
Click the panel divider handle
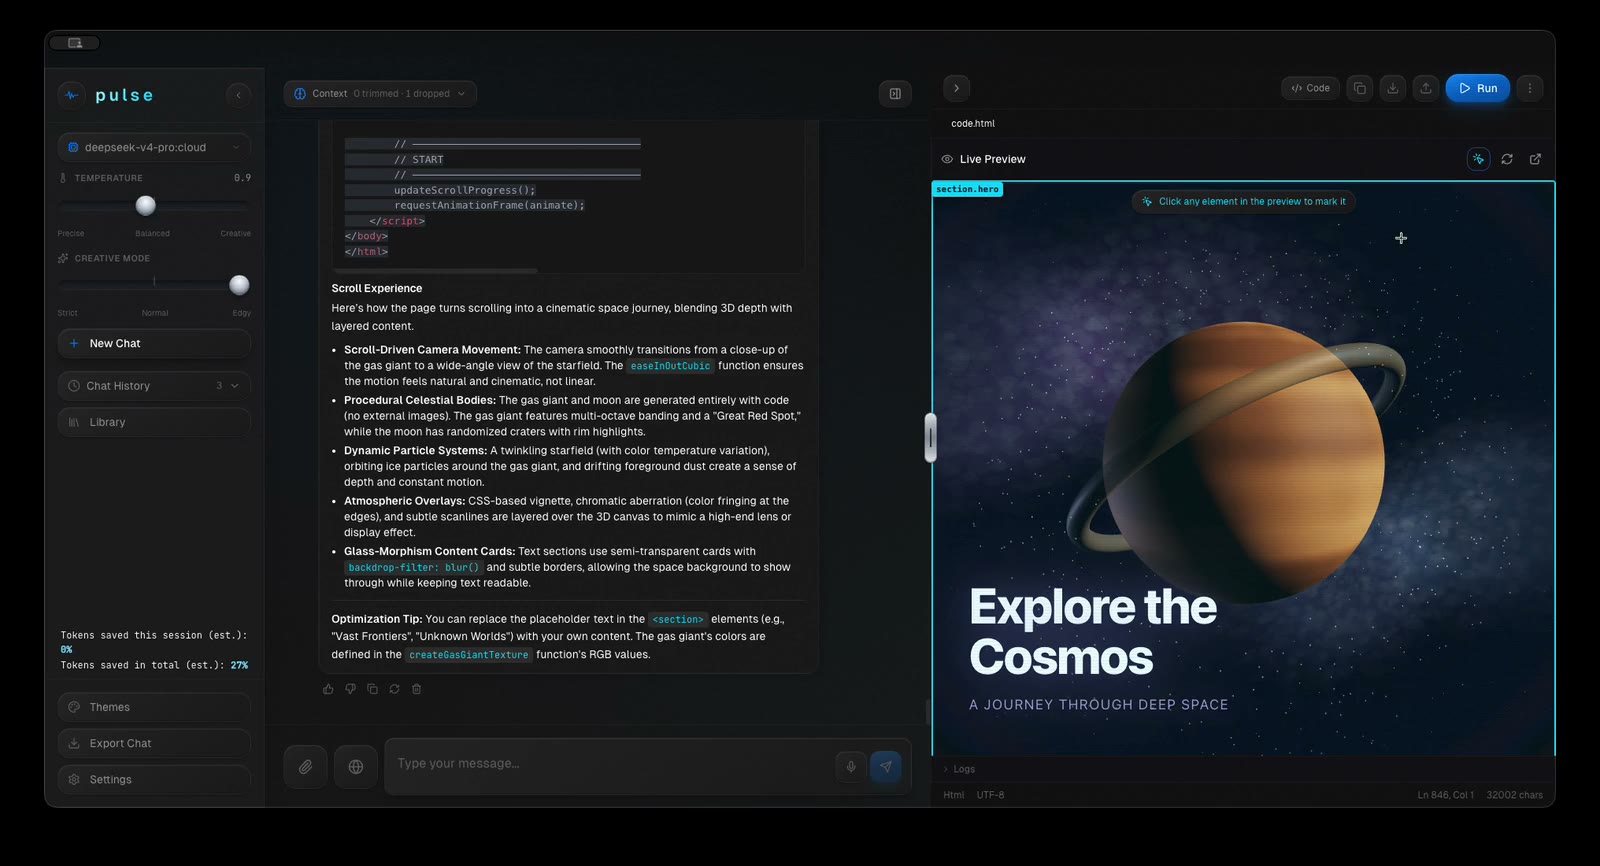point(930,438)
